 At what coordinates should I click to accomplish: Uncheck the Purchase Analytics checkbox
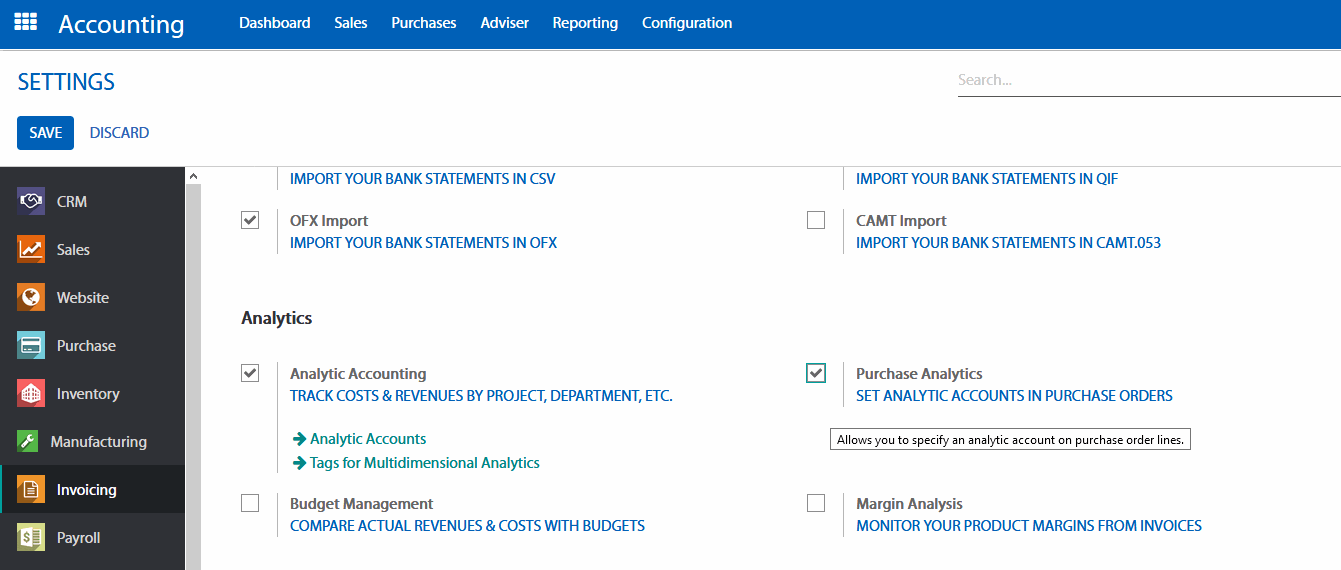pyautogui.click(x=816, y=373)
